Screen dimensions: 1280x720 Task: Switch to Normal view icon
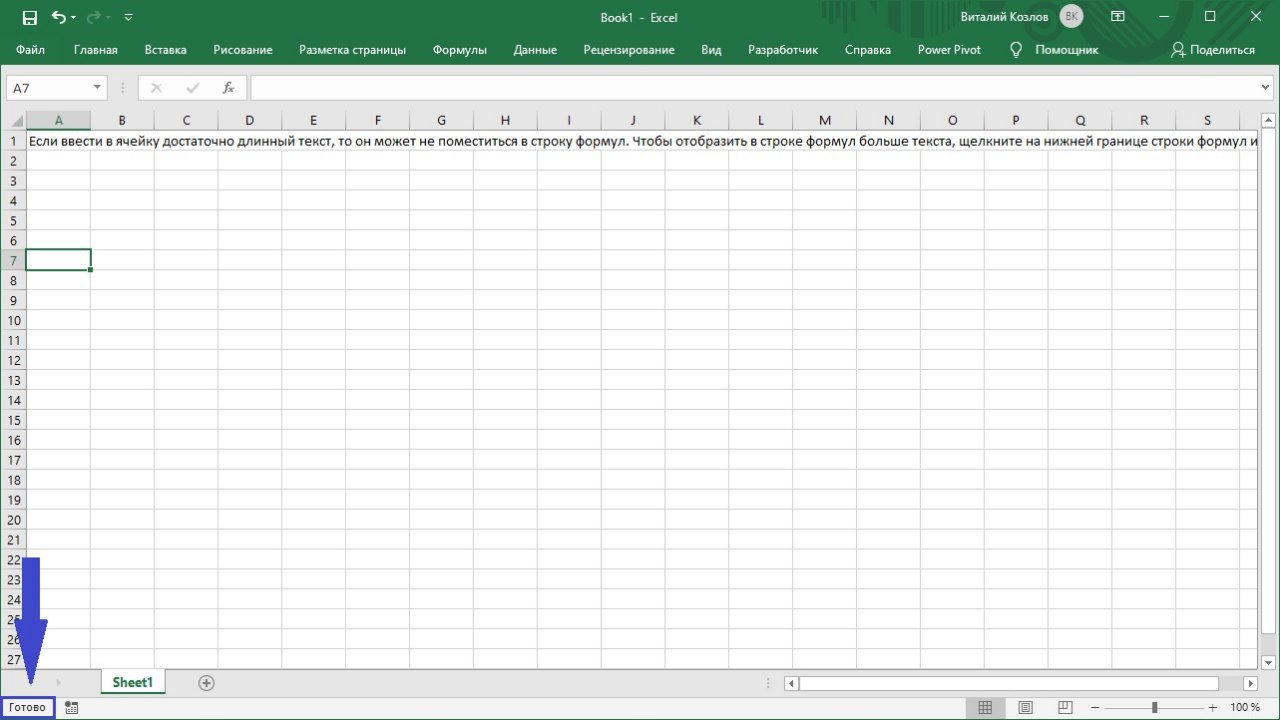pyautogui.click(x=985, y=708)
